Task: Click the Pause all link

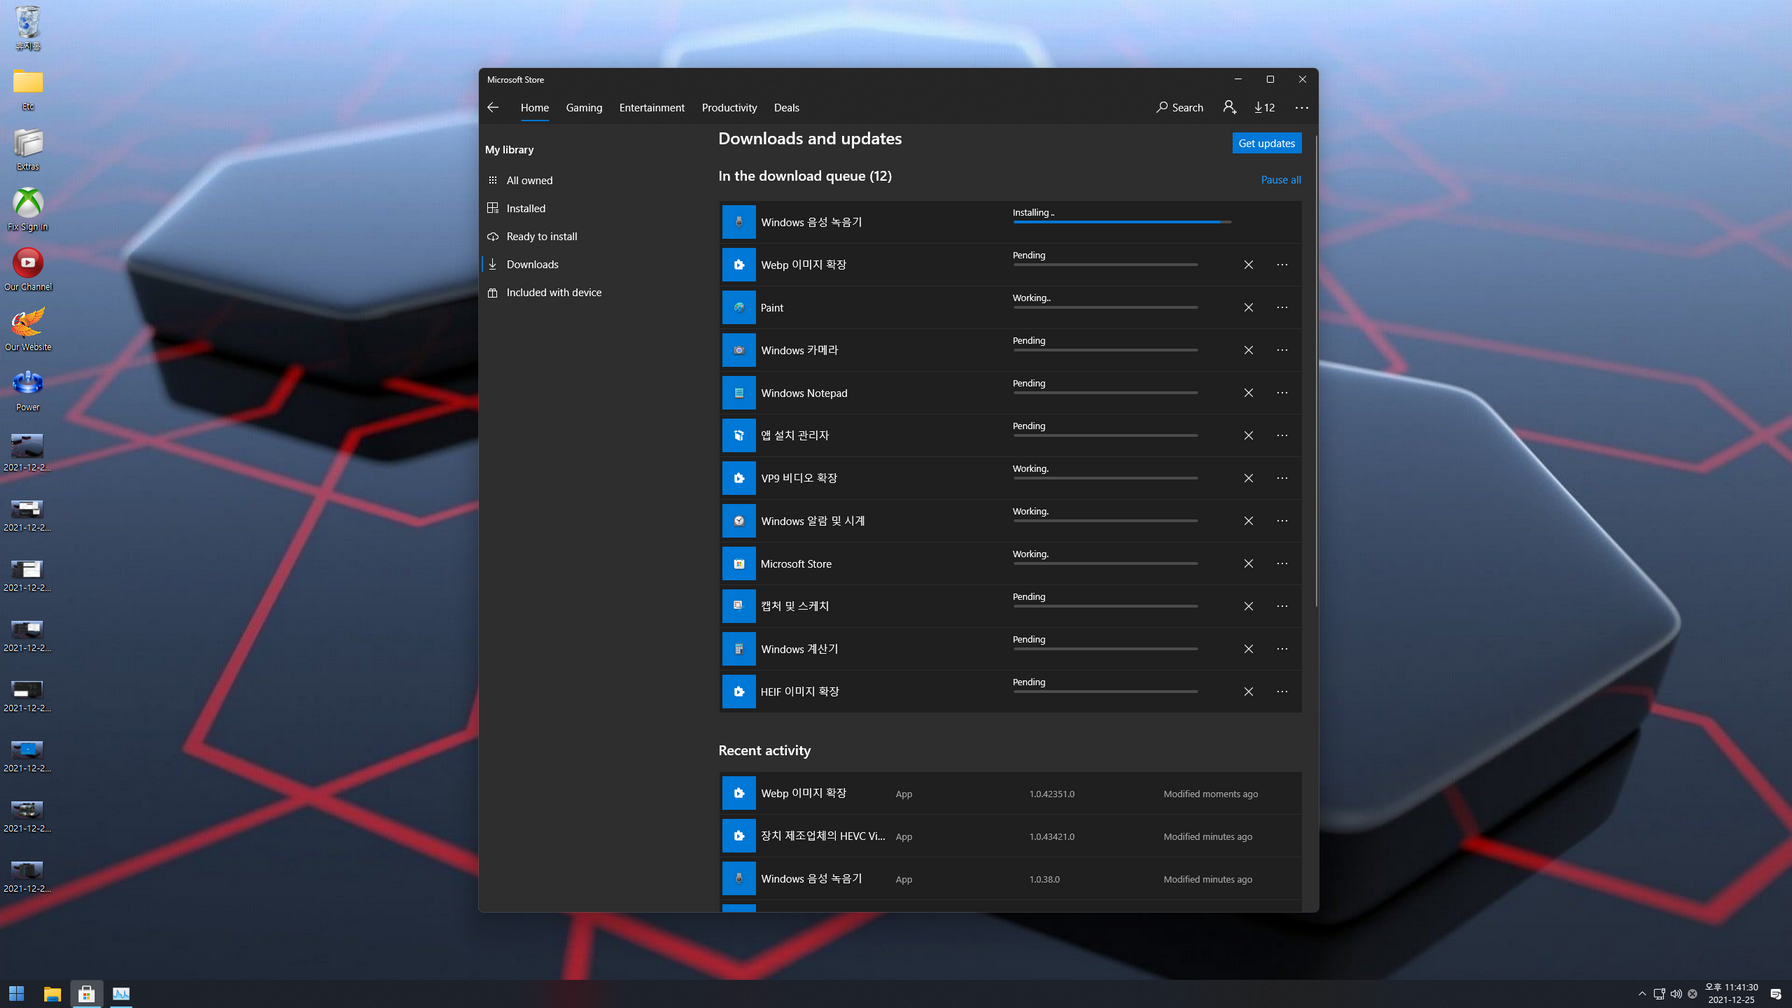Action: (1280, 180)
